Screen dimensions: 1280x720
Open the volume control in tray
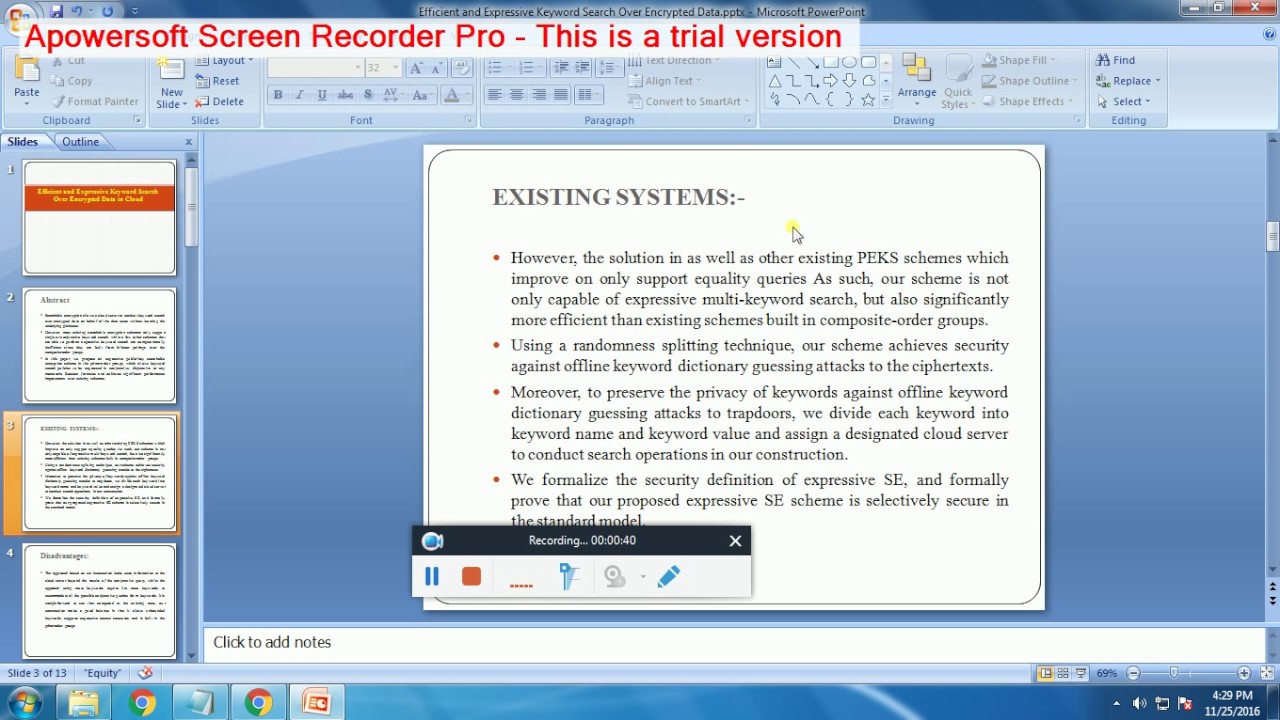pyautogui.click(x=1139, y=703)
